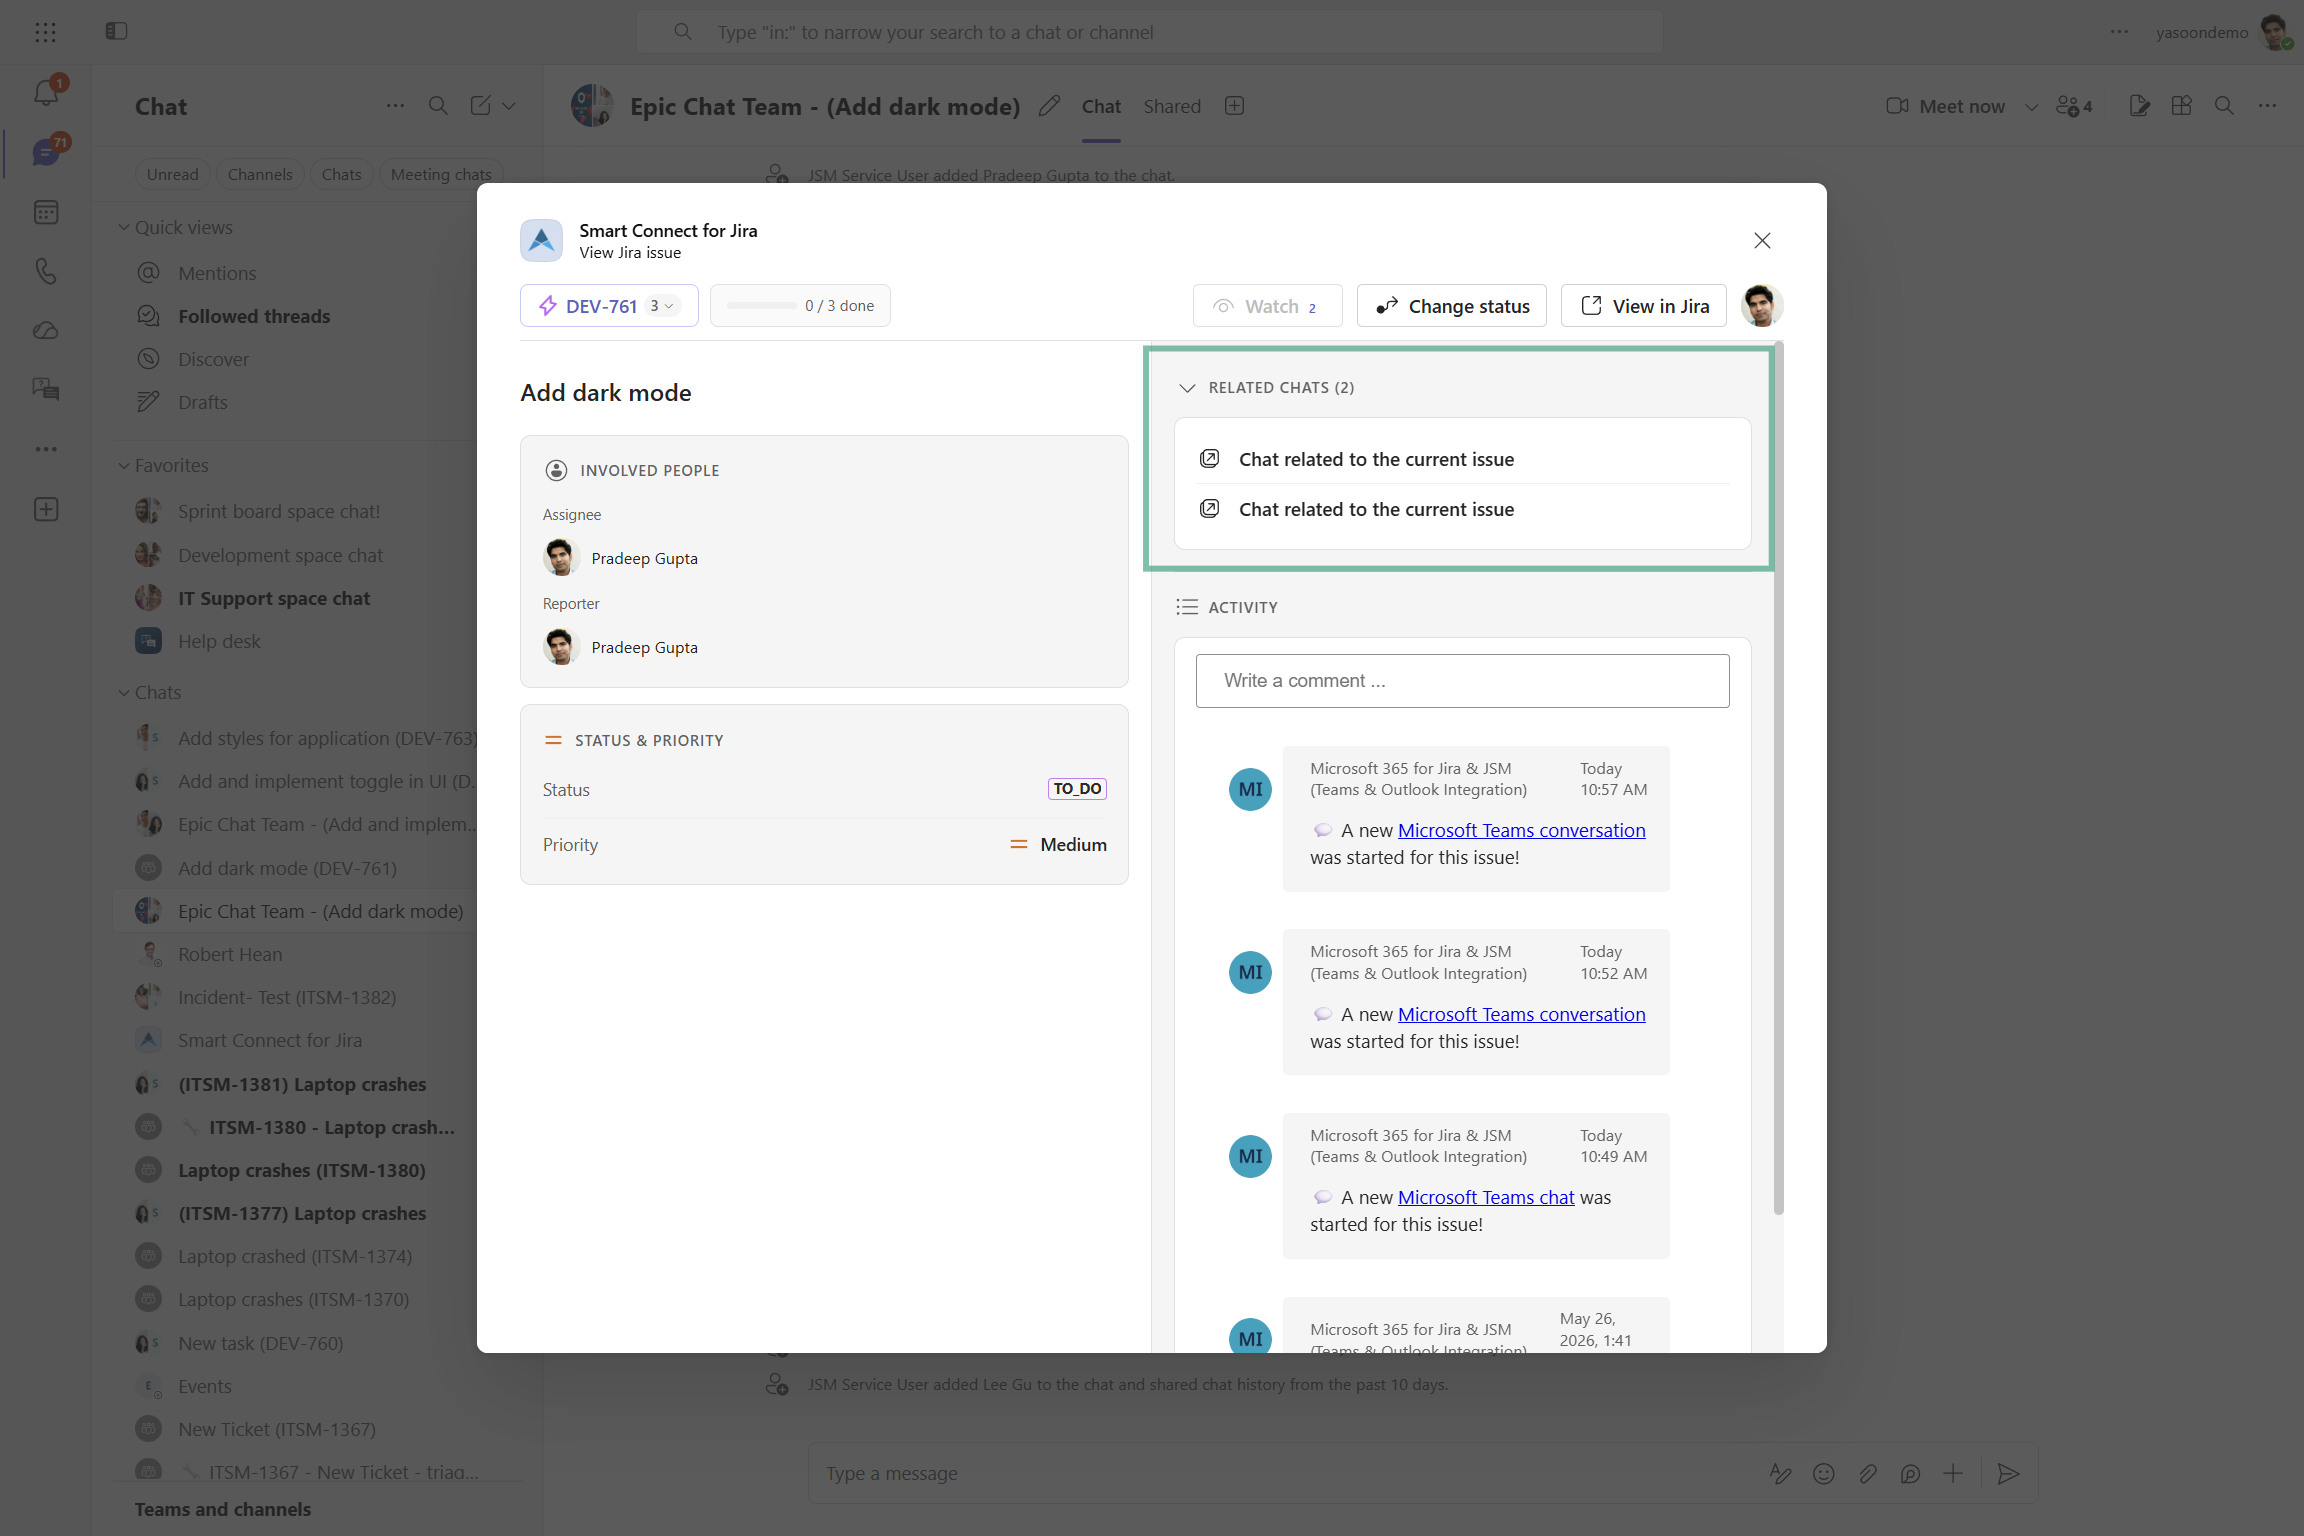The height and width of the screenshot is (1536, 2304).
Task: Attach a file to the message
Action: [1867, 1473]
